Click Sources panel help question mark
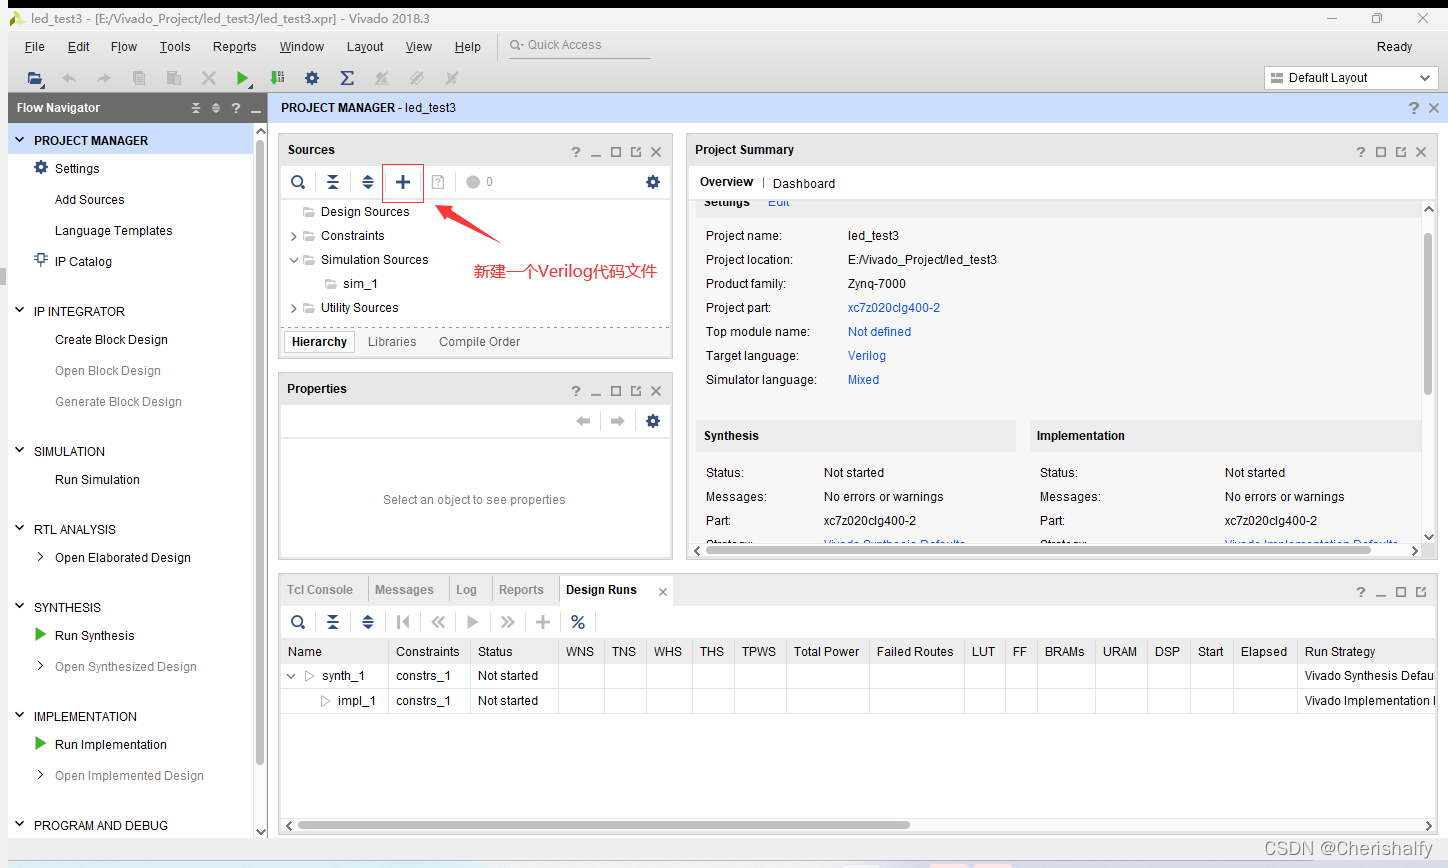1448x868 pixels. [x=576, y=152]
